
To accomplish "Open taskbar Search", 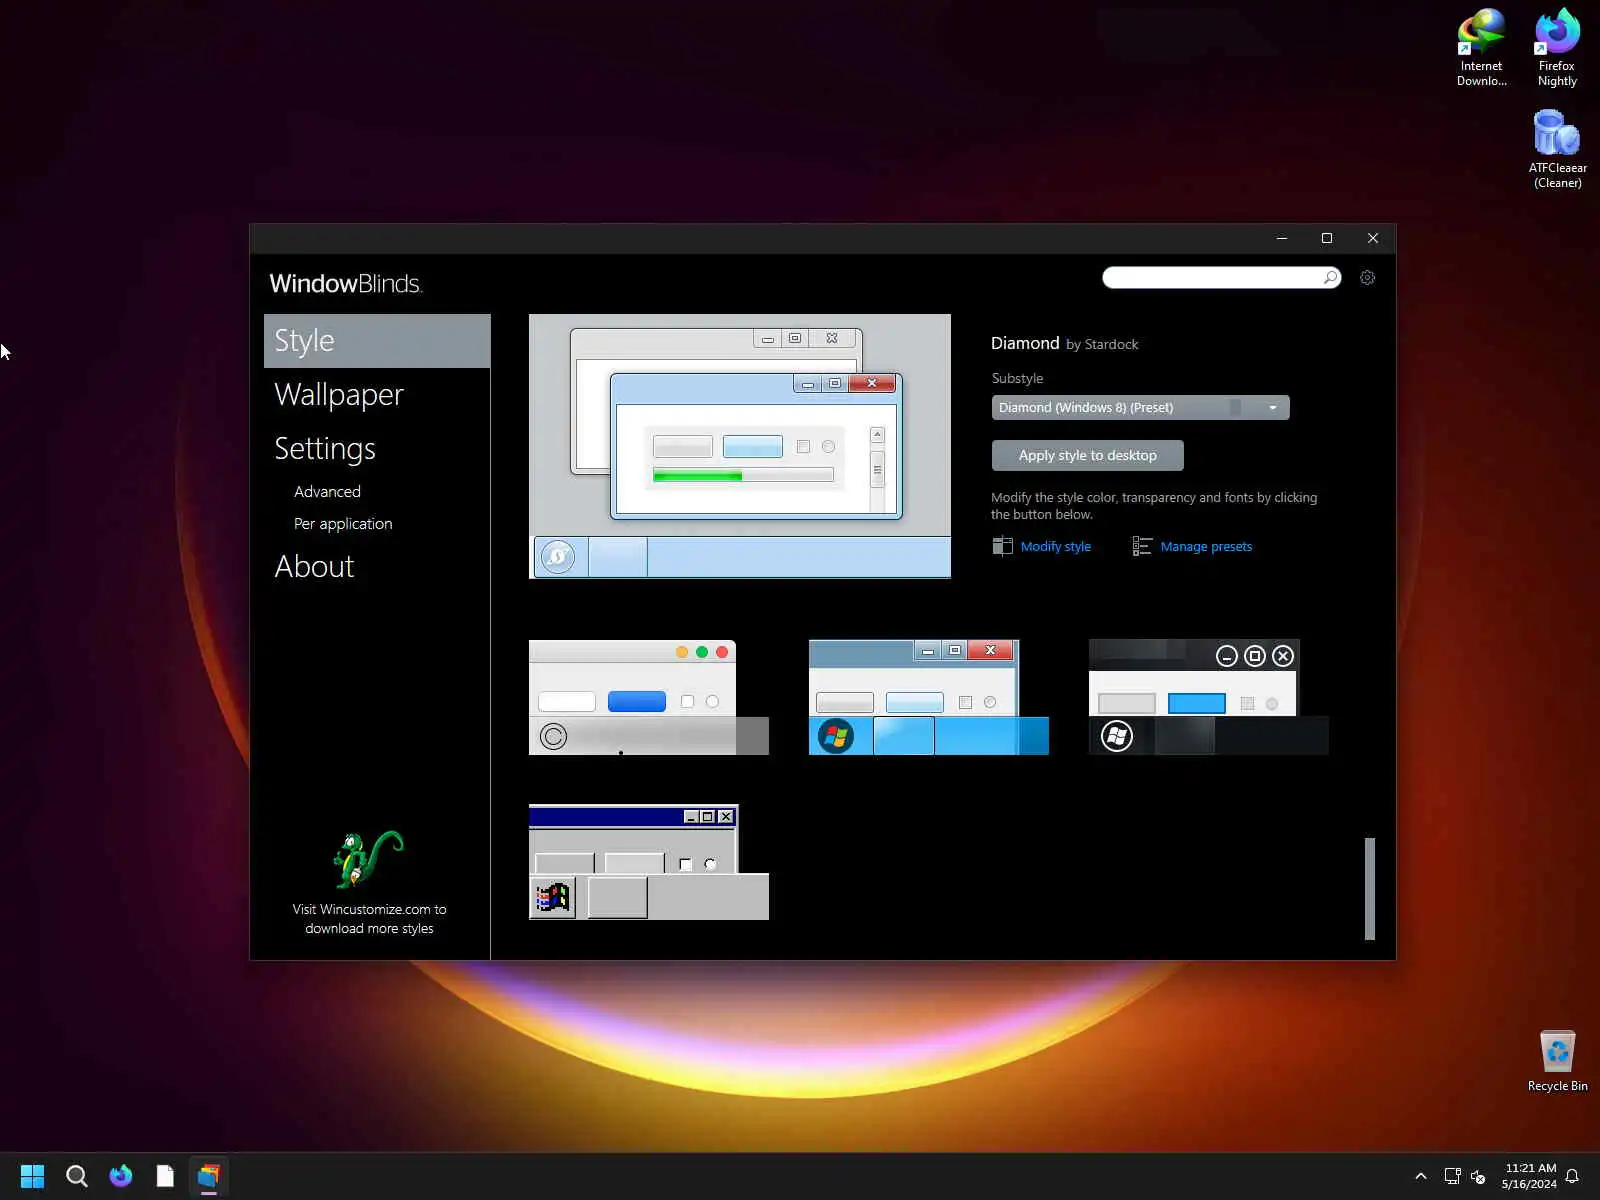I will (76, 1176).
